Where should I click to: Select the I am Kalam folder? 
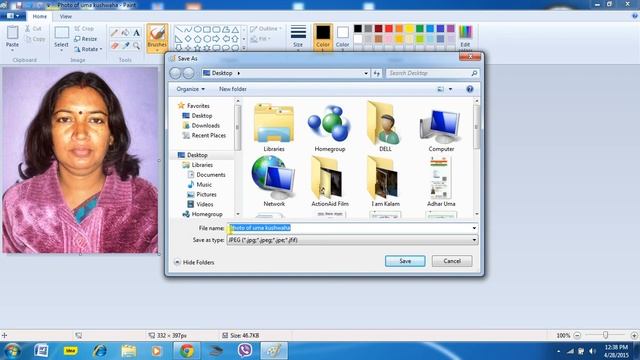(385, 181)
